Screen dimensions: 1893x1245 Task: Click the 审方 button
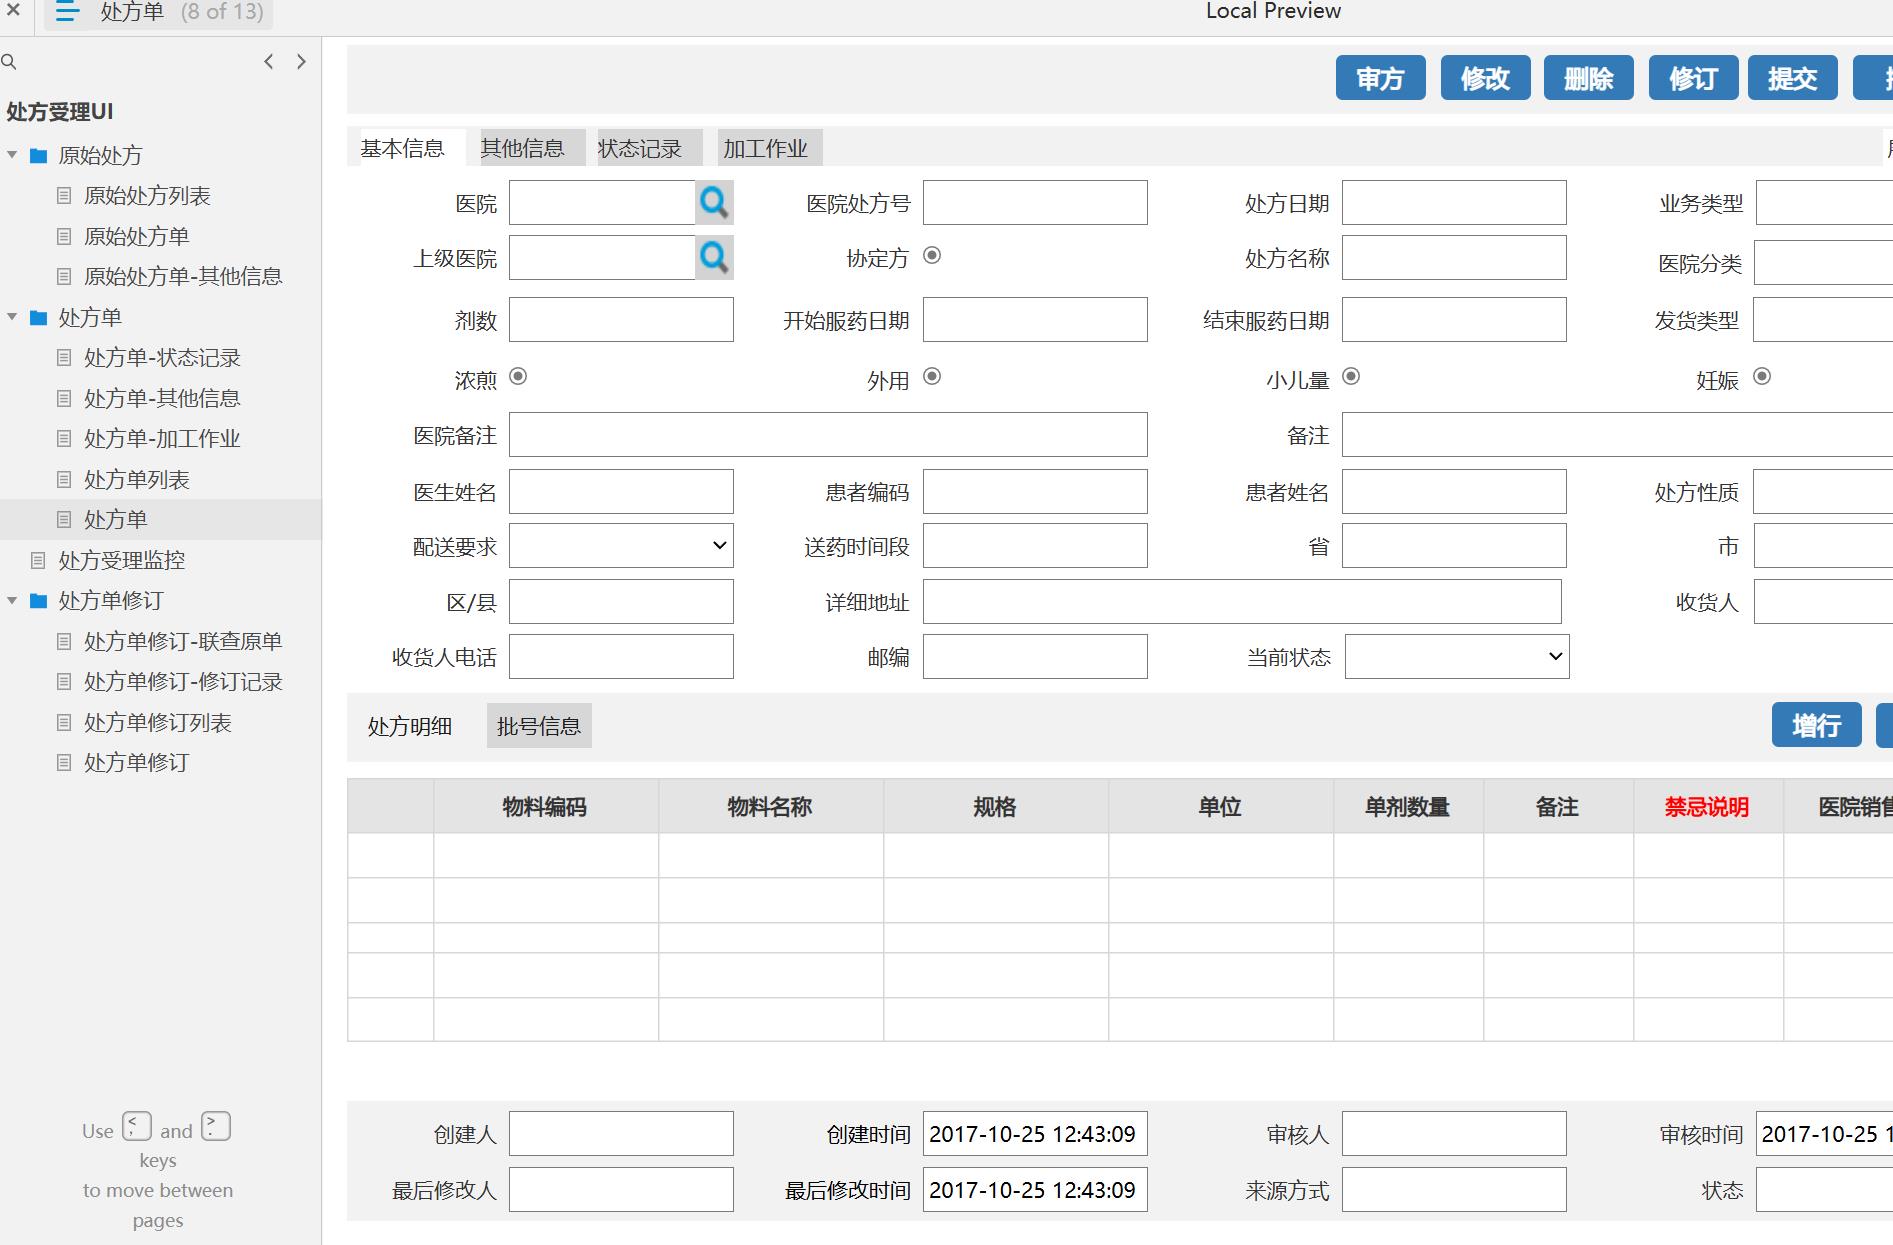1381,78
